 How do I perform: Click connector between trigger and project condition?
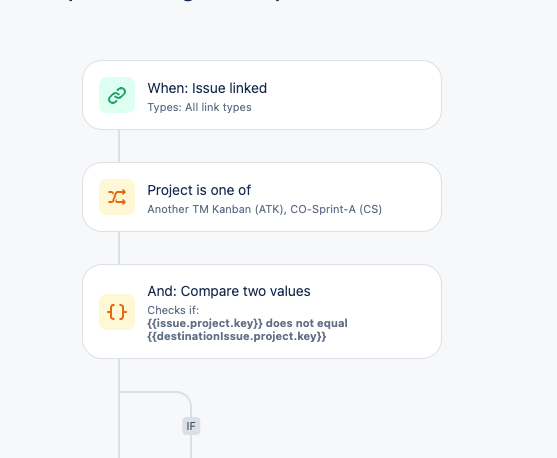click(119, 146)
